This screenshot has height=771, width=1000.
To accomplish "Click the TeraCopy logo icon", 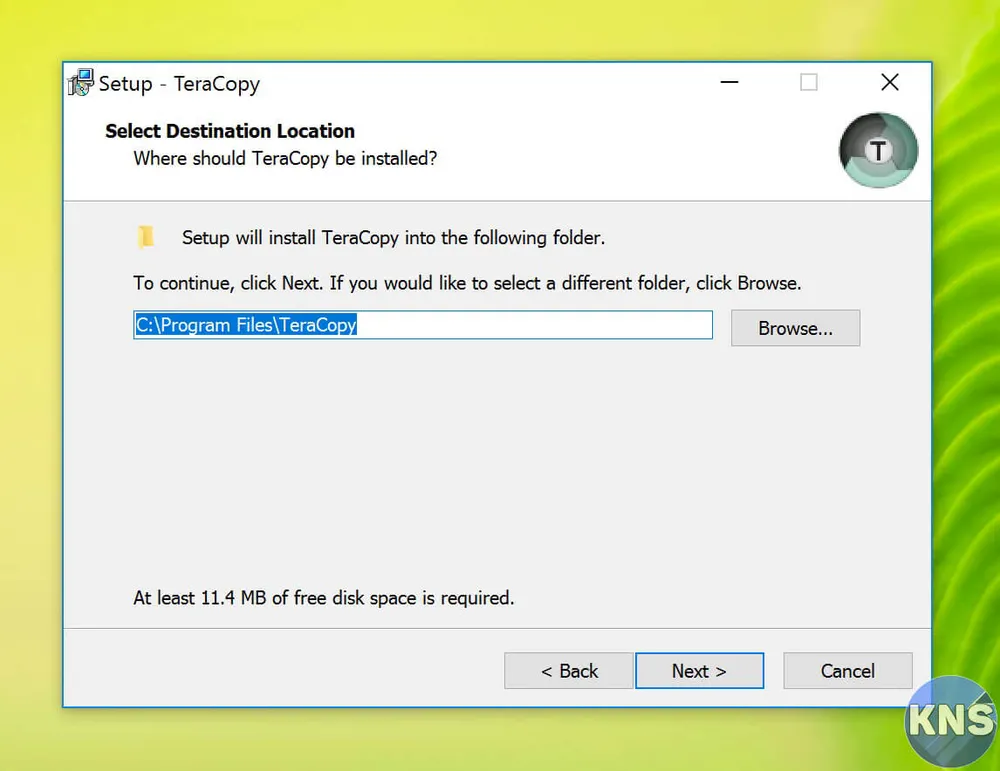I will (x=878, y=151).
